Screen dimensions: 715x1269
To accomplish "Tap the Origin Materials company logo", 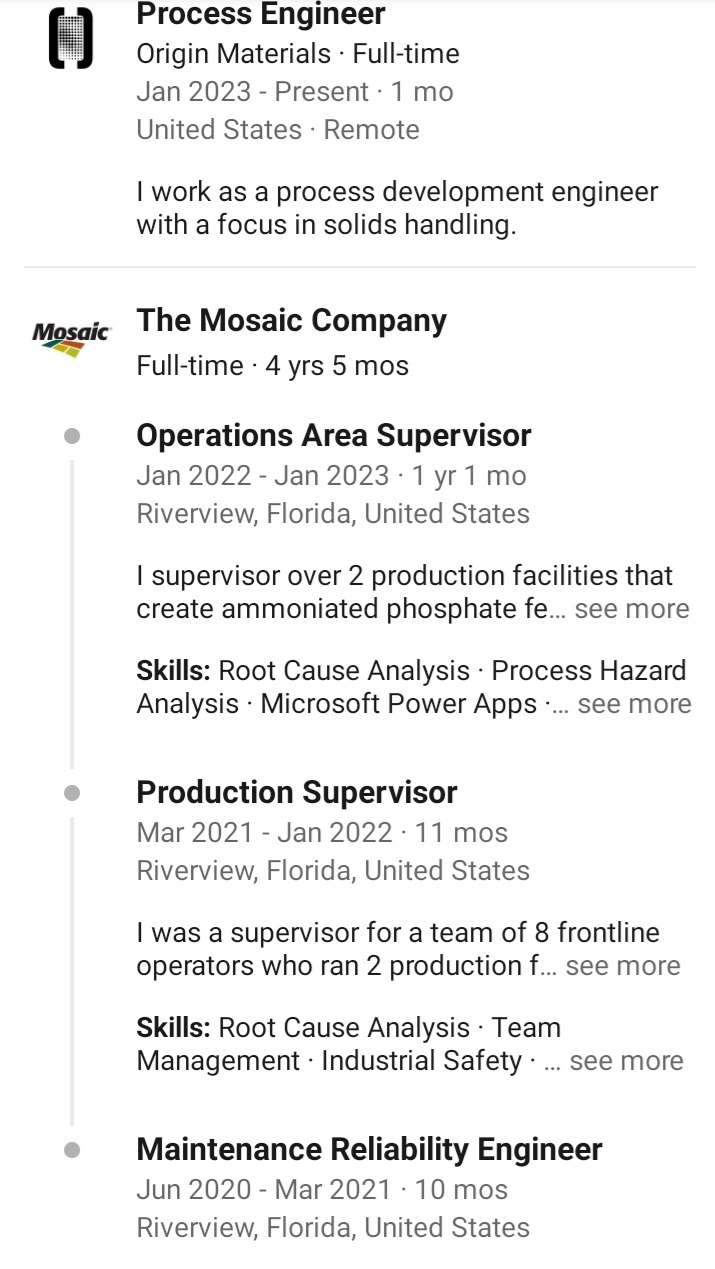I will (x=71, y=40).
